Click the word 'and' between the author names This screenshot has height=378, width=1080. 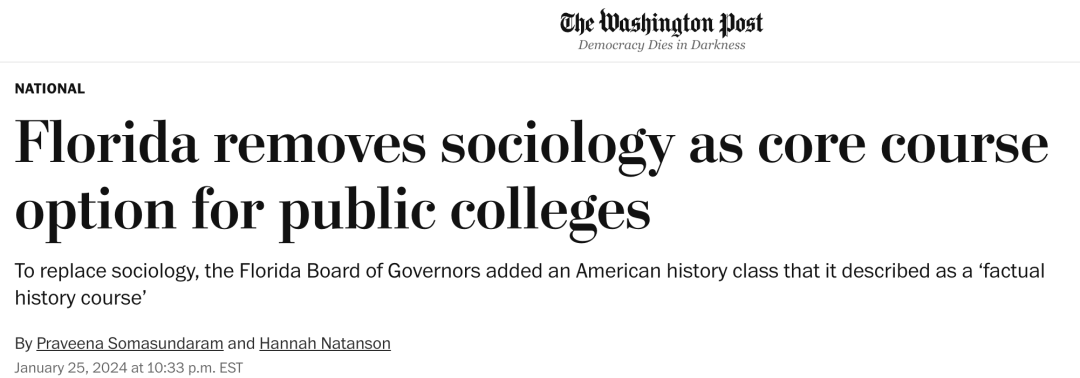(241, 343)
